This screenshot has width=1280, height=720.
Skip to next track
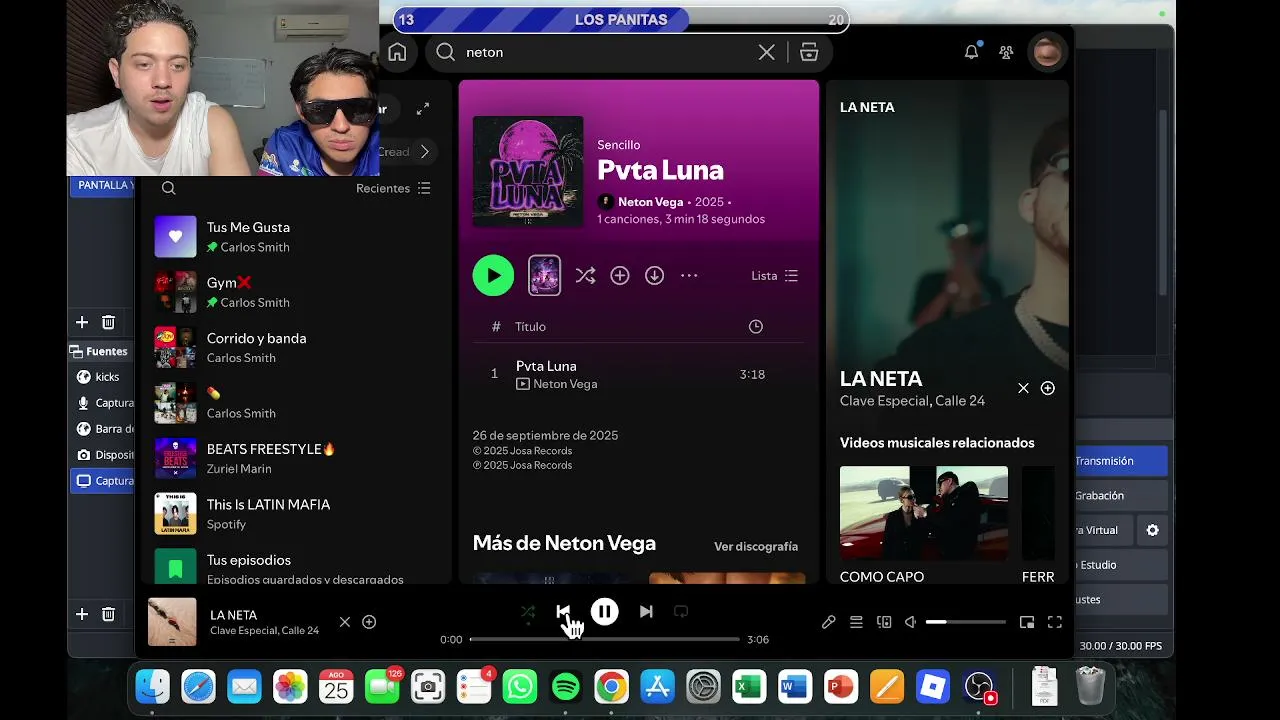click(x=646, y=611)
